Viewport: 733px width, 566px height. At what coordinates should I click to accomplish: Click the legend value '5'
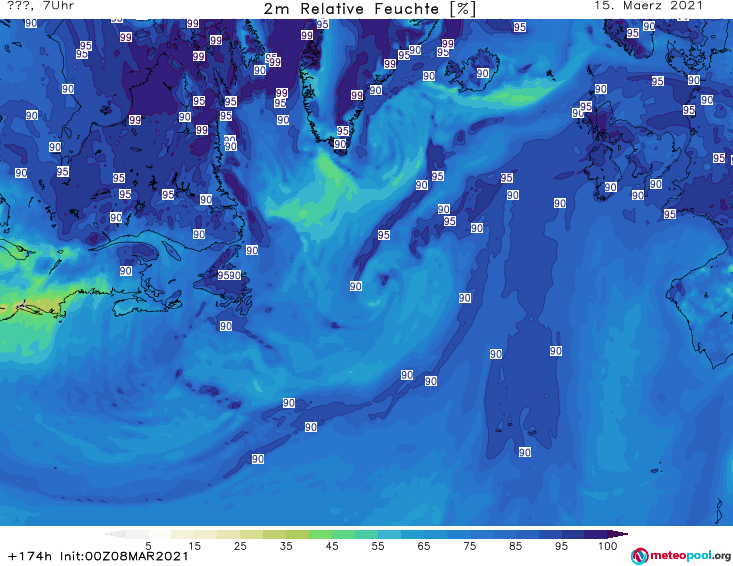[148, 546]
